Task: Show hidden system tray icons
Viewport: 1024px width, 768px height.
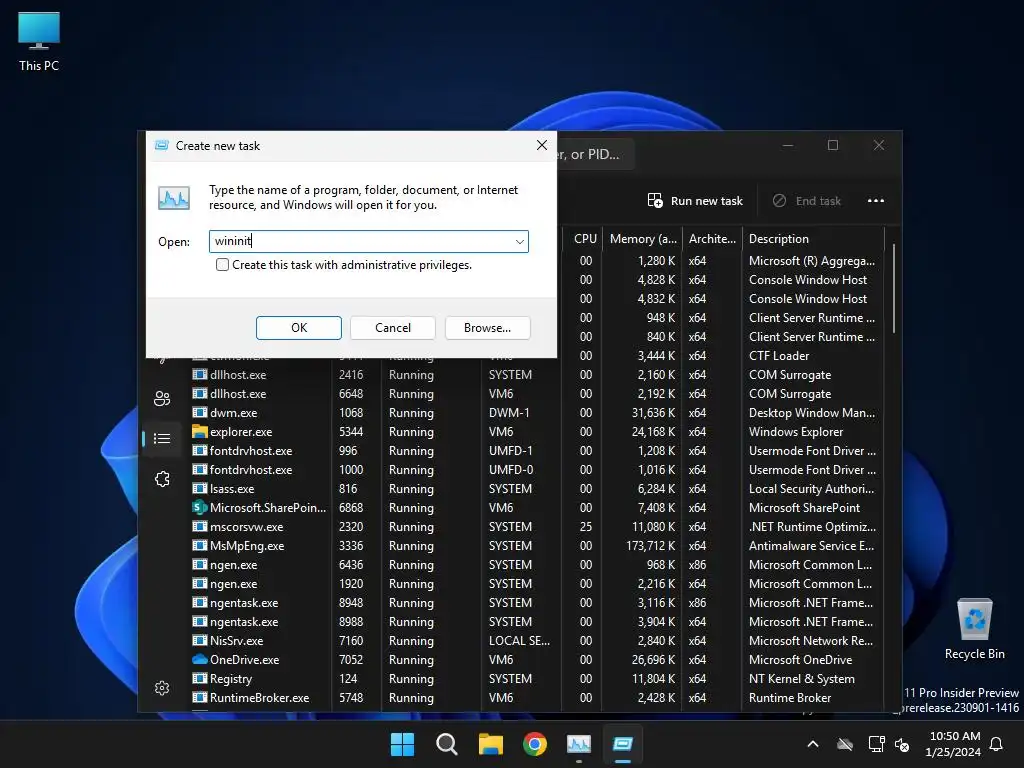Action: pyautogui.click(x=813, y=744)
